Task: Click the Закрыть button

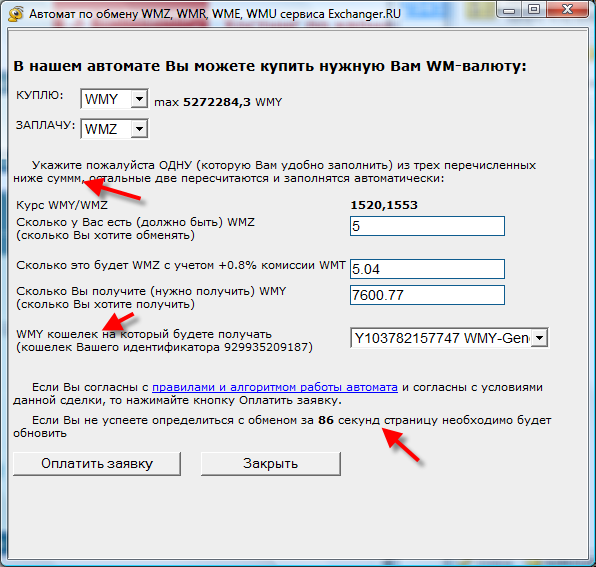Action: pyautogui.click(x=271, y=464)
